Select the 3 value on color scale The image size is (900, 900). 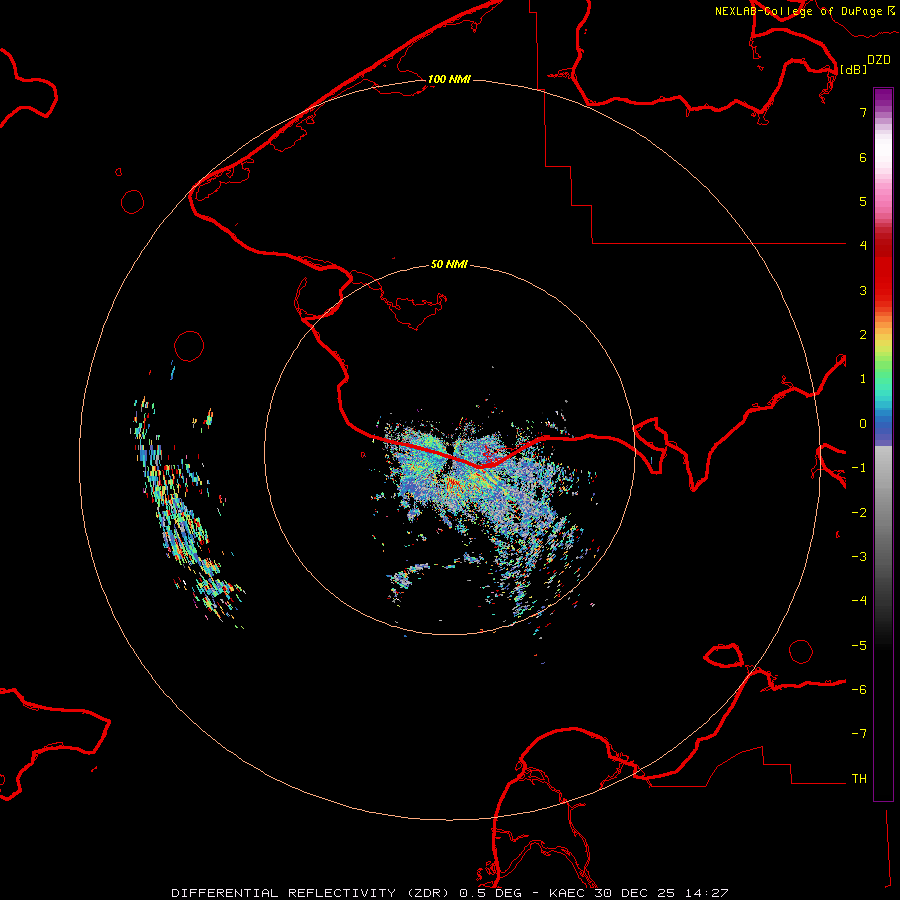(x=863, y=290)
